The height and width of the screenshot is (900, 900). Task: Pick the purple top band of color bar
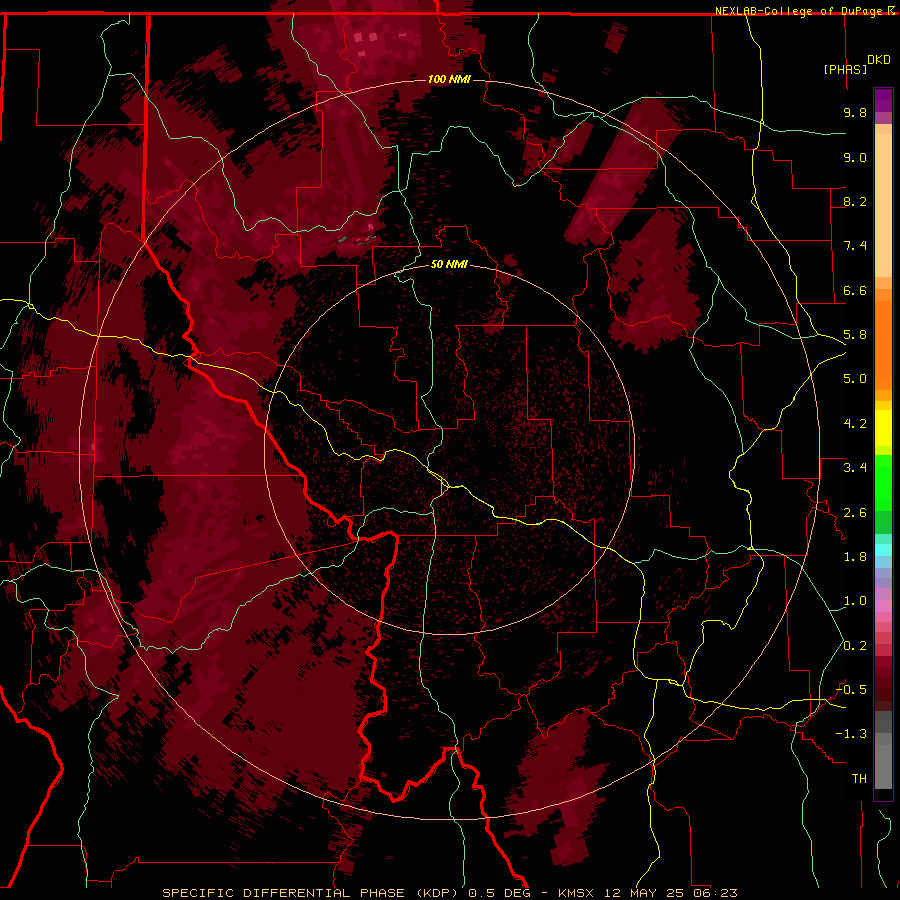(x=883, y=100)
